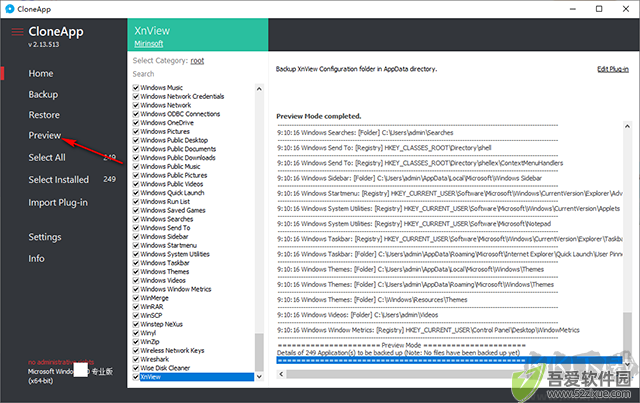Uncheck Windows Music checkbox
The width and height of the screenshot is (640, 403).
pos(136,87)
